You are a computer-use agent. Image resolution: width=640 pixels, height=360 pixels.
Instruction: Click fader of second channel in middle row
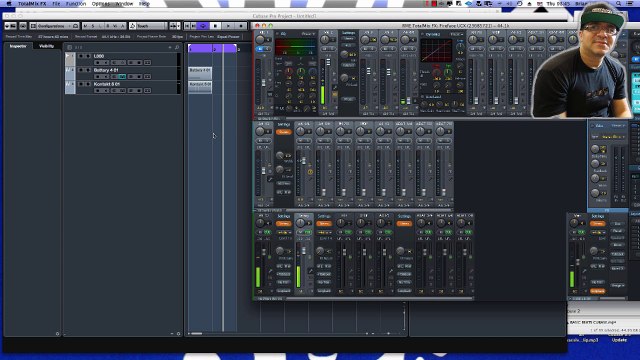[304, 161]
